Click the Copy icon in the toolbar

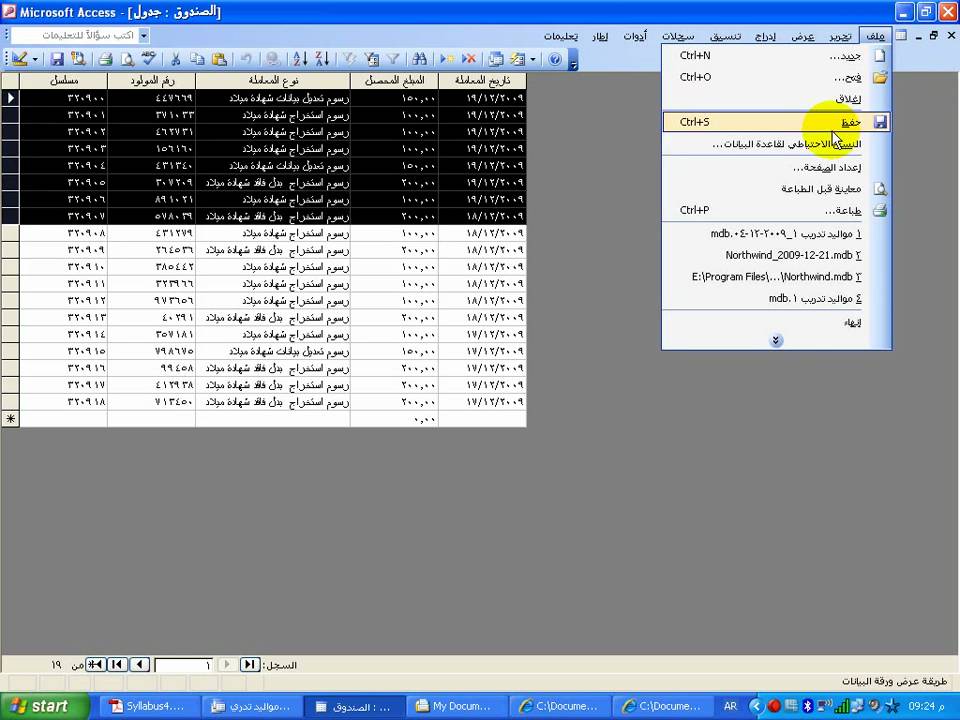tap(197, 59)
